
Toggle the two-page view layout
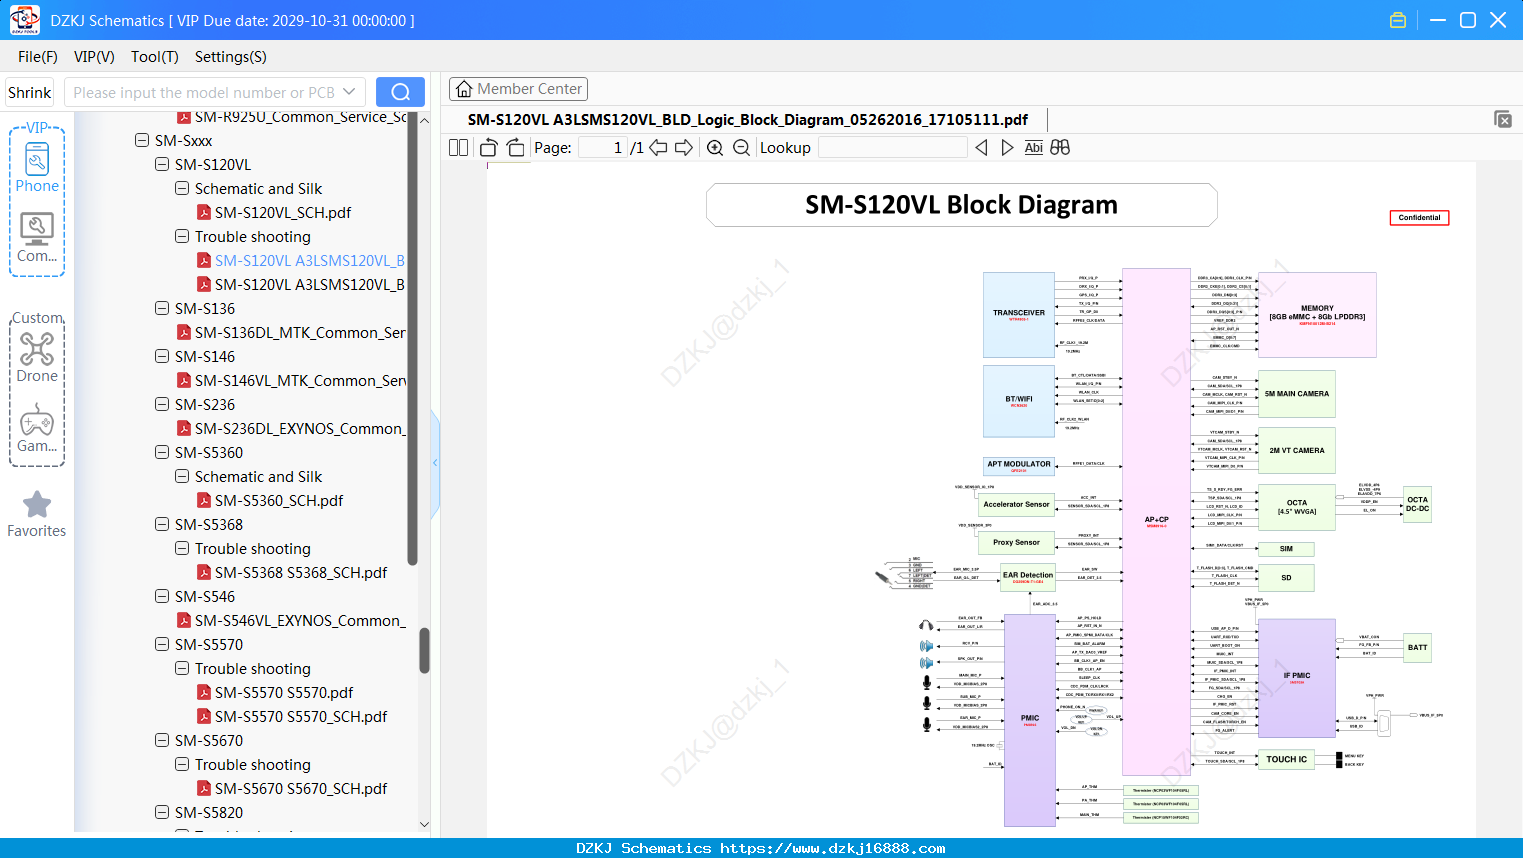click(x=458, y=148)
